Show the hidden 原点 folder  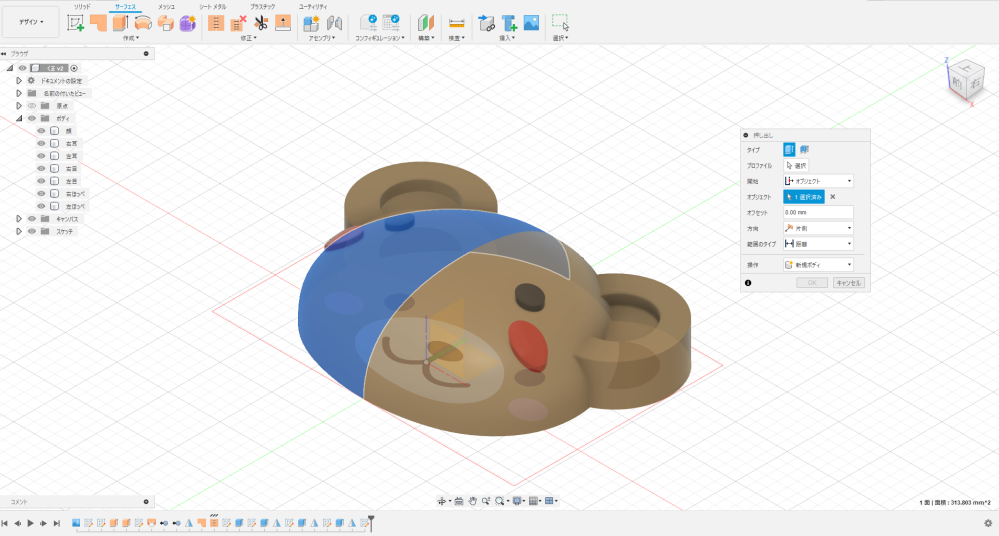point(32,106)
